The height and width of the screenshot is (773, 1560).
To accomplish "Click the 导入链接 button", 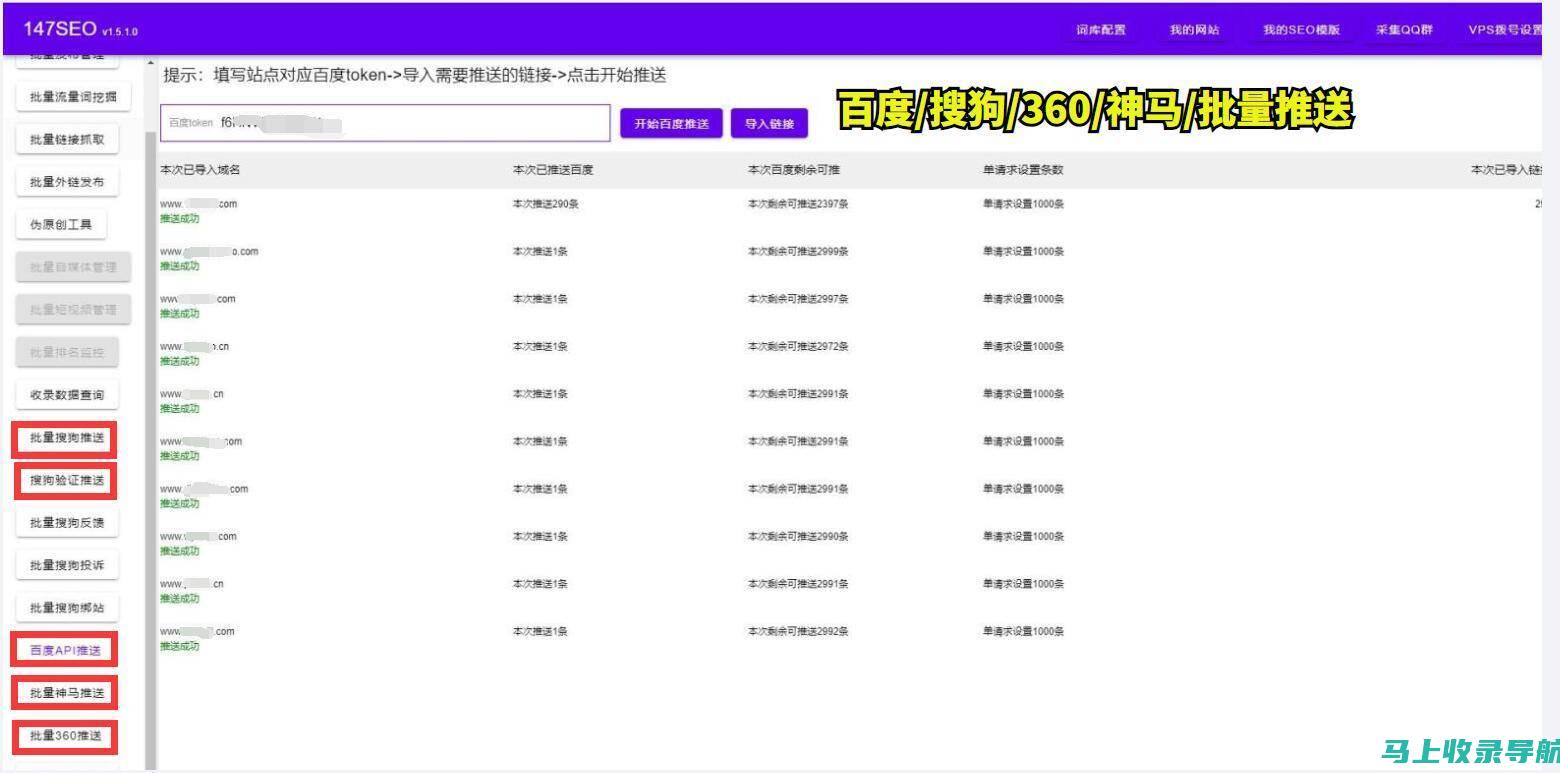I will (x=769, y=124).
